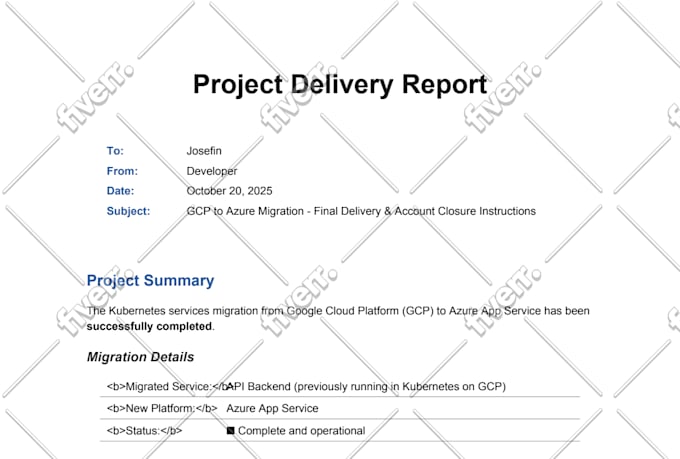This screenshot has height=459, width=680.
Task: Click the sender value 'Developer'
Action: tap(212, 171)
